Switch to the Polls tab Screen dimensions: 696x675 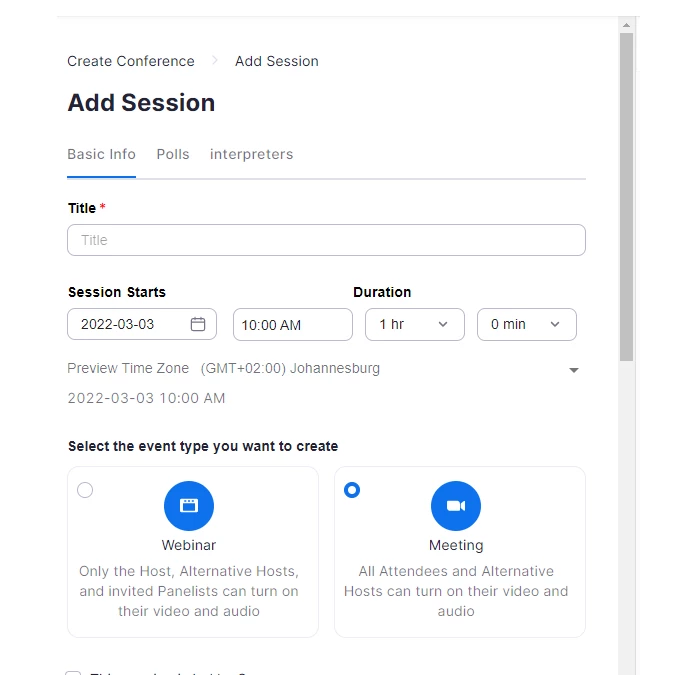pos(173,154)
